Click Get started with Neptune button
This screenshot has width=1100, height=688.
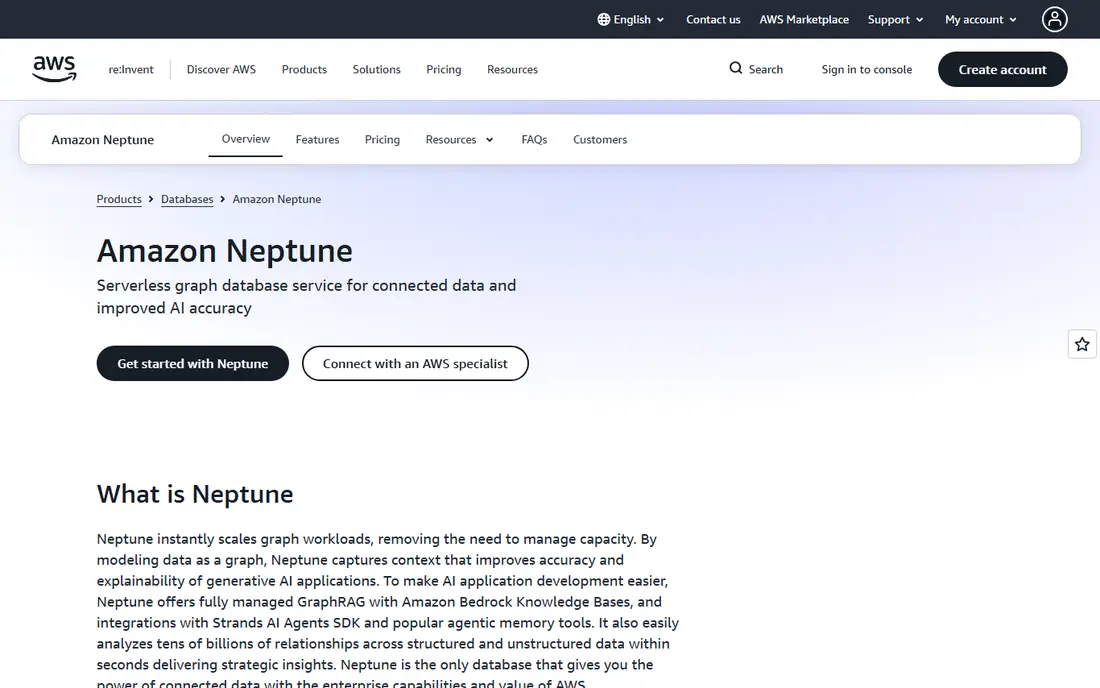pos(192,363)
